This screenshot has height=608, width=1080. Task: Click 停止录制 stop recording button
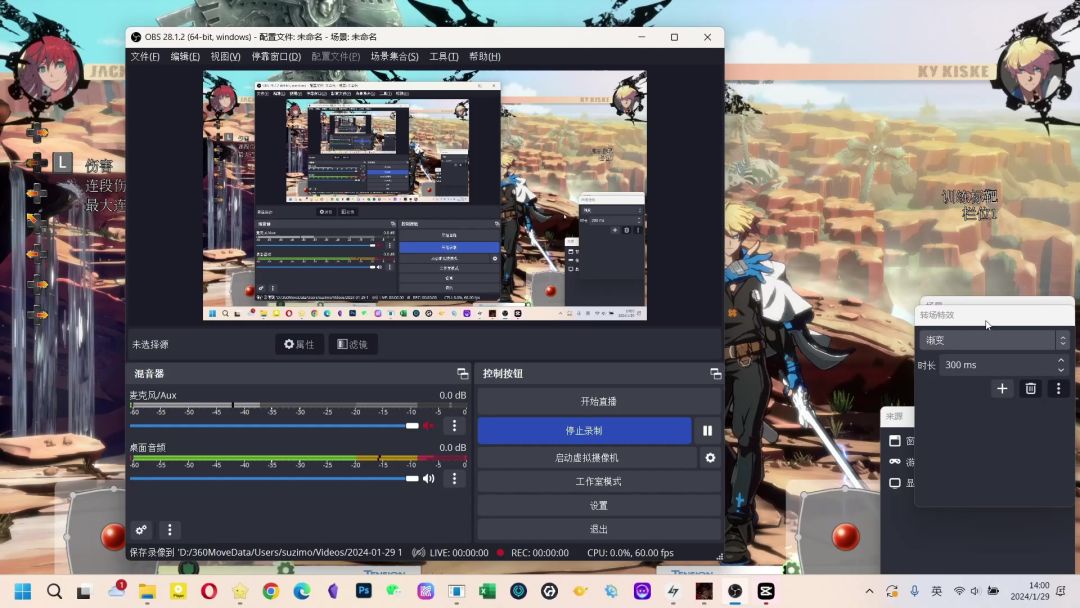pyautogui.click(x=584, y=430)
